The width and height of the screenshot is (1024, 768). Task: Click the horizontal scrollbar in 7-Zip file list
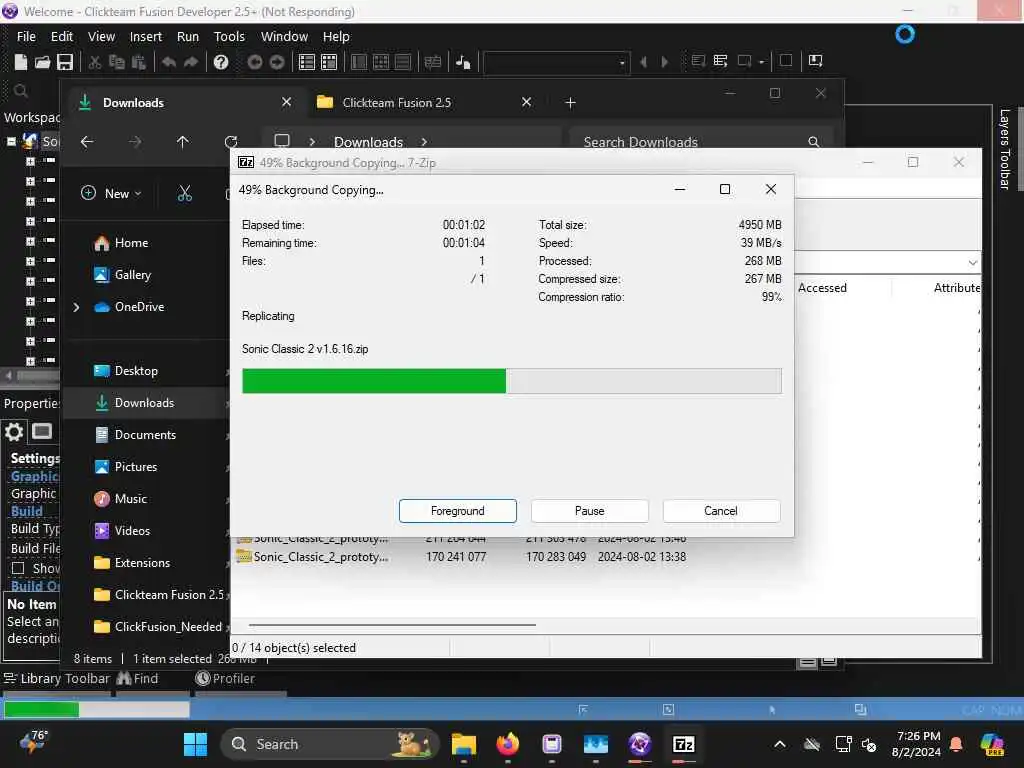392,625
